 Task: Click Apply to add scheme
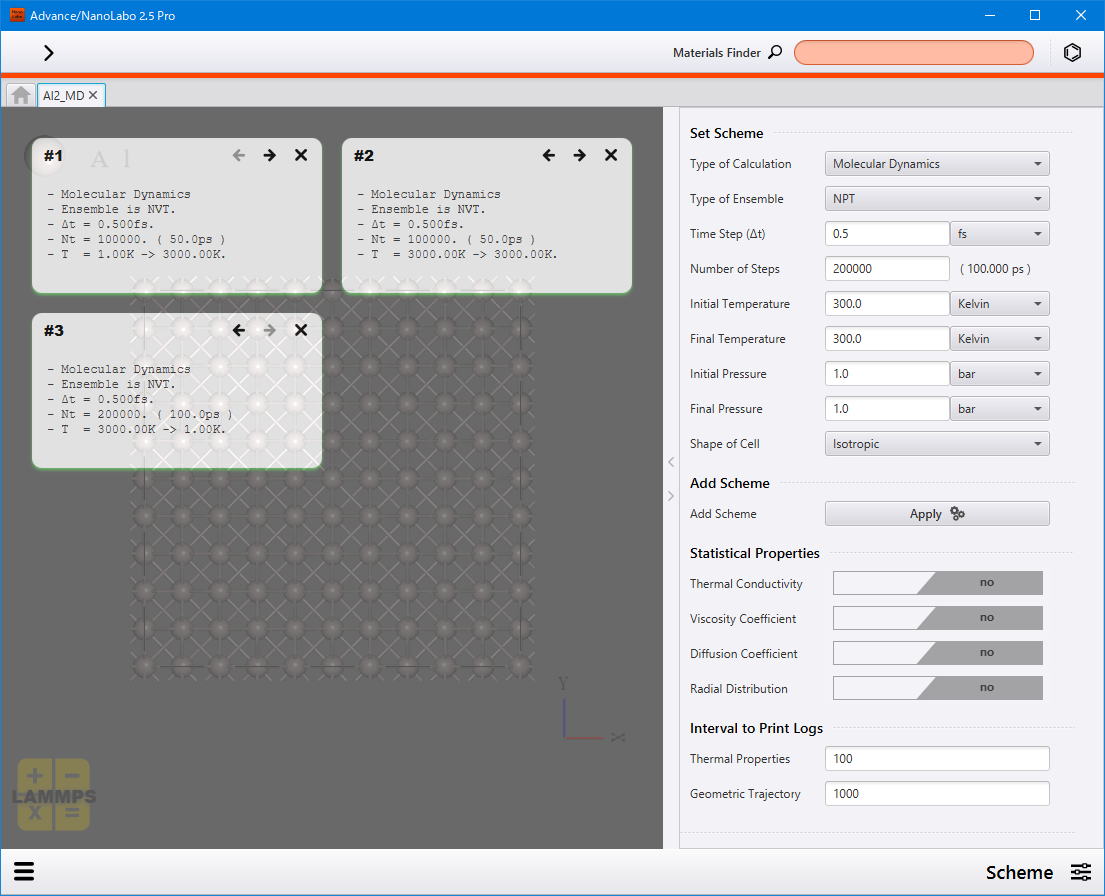937,513
